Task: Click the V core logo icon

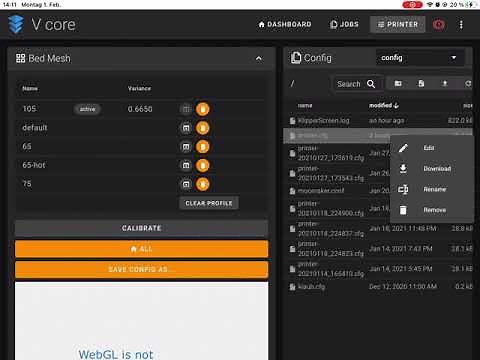Action: [x=16, y=24]
